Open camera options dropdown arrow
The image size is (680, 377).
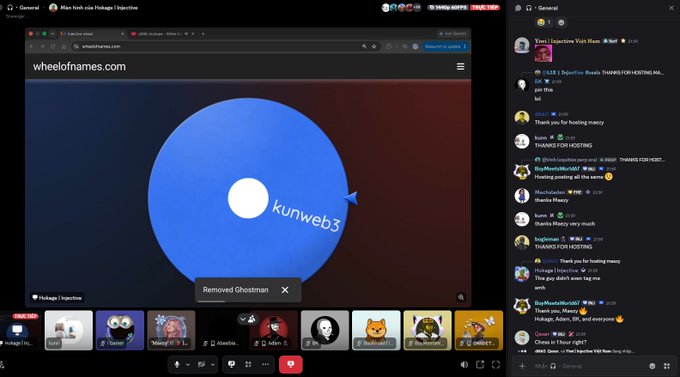point(212,365)
